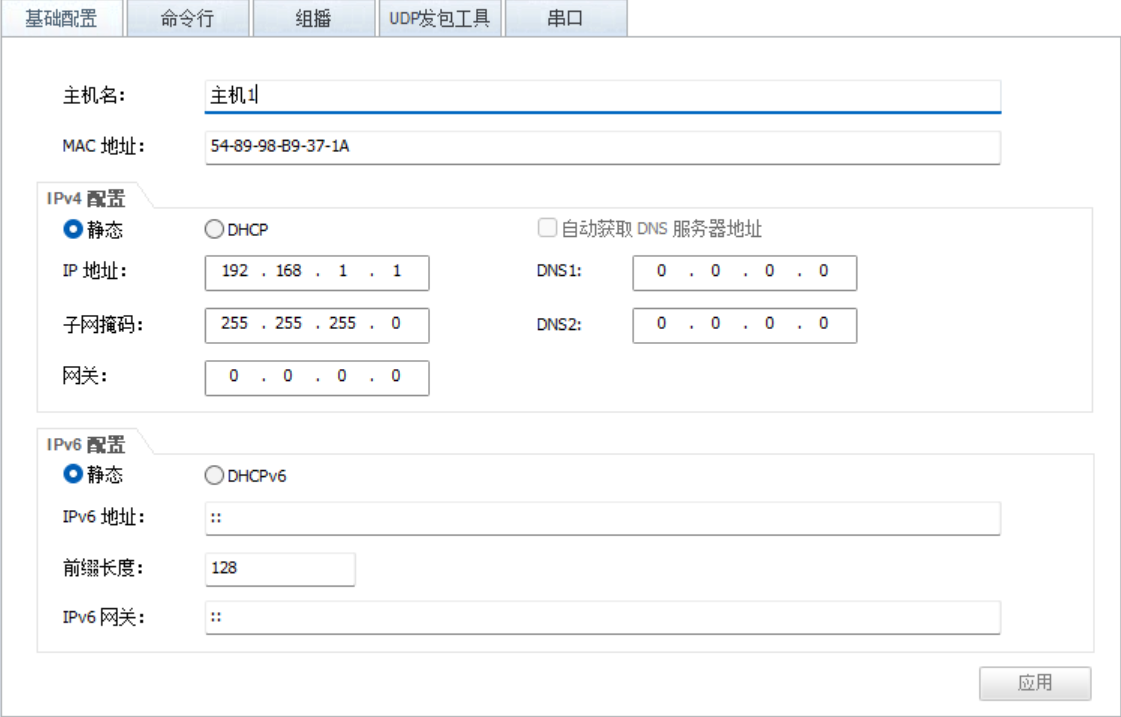Viewport: 1121px width, 717px height.
Task: Click the 主机名 label
Action: [x=94, y=95]
